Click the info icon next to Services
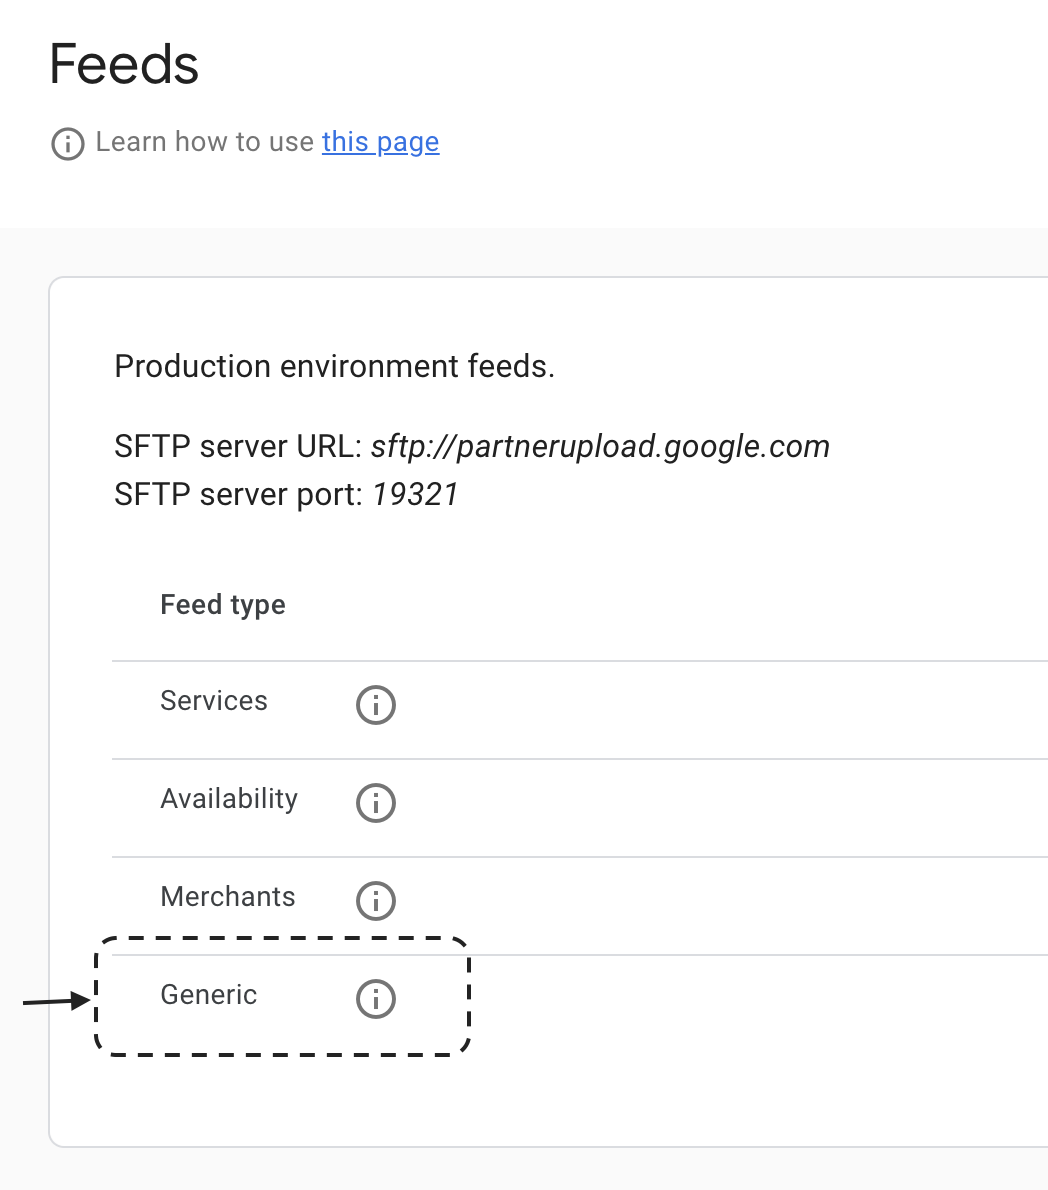This screenshot has height=1190, width=1048. [x=375, y=704]
